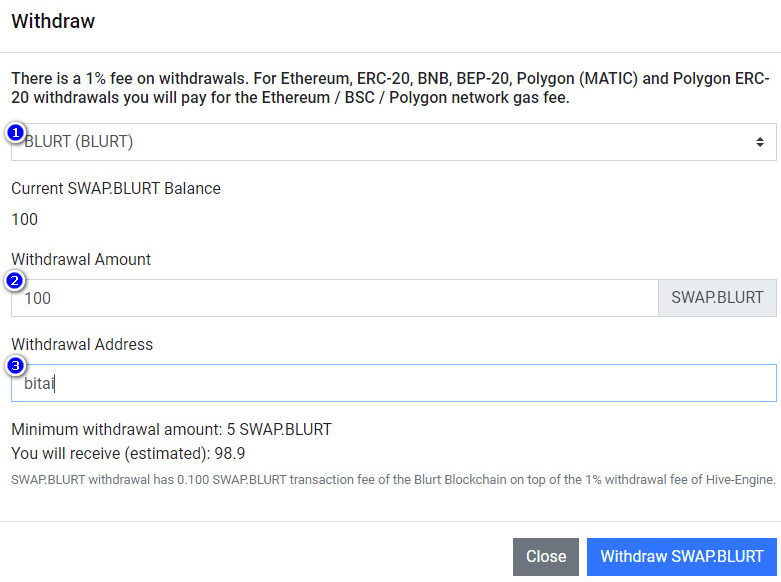Image resolution: width=781 pixels, height=582 pixels.
Task: Click the blue step 2 marker
Action: 15,281
